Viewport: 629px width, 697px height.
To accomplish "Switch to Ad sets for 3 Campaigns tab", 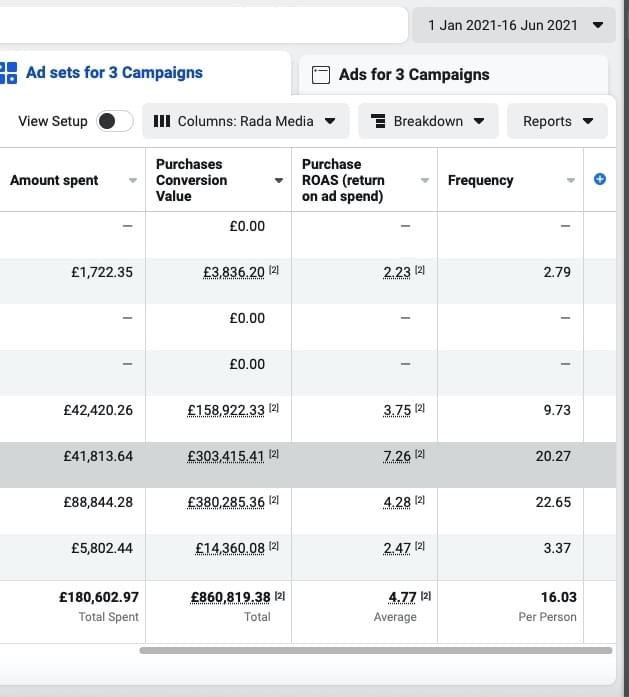I will coord(113,73).
